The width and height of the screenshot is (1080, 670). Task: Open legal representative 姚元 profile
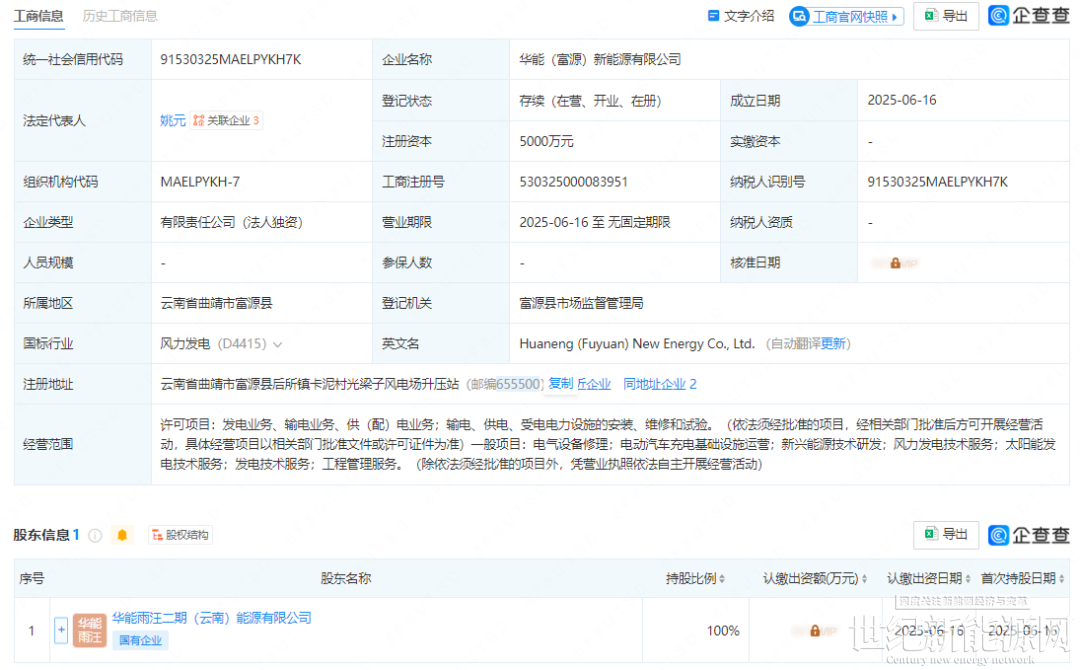(173, 121)
